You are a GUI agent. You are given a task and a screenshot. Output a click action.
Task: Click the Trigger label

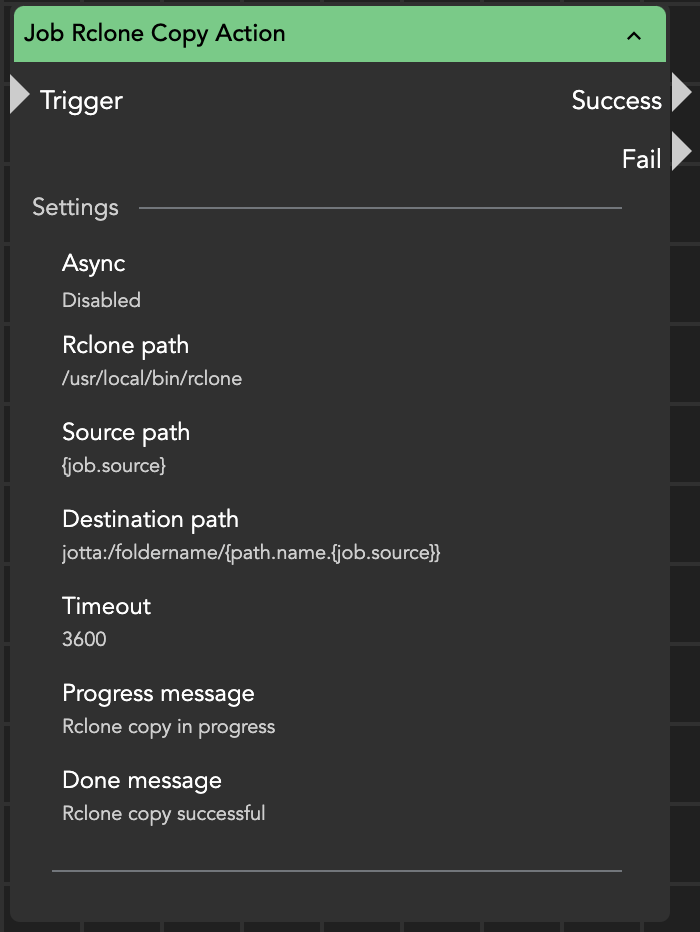(x=81, y=101)
